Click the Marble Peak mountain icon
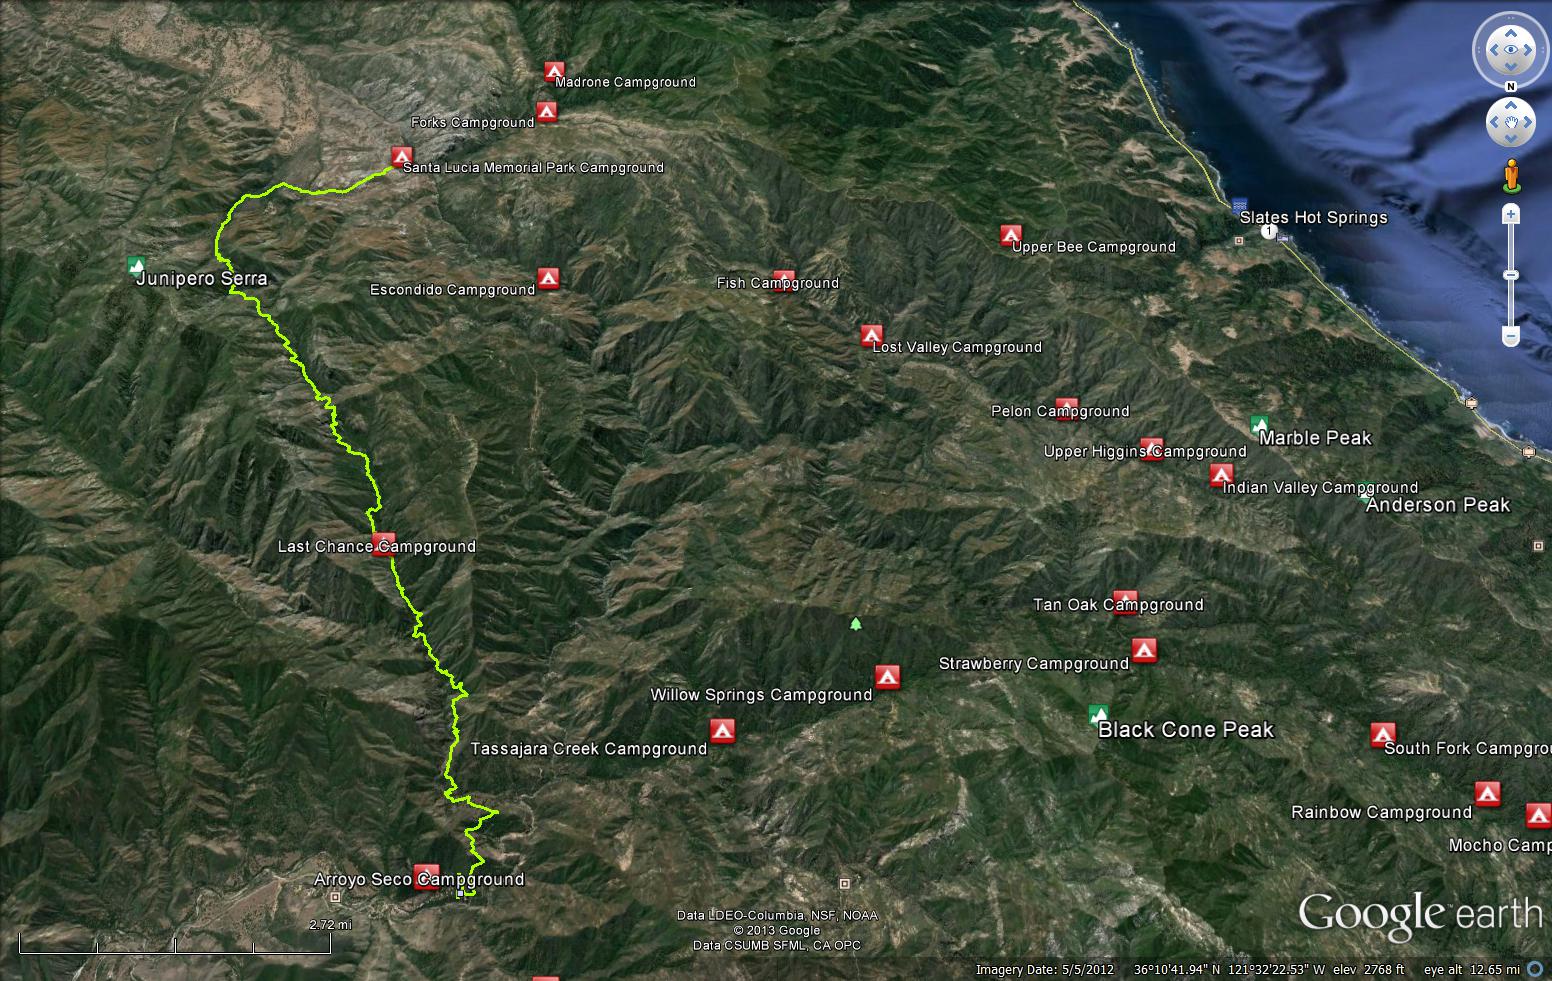The image size is (1552, 981). pyautogui.click(x=1260, y=425)
